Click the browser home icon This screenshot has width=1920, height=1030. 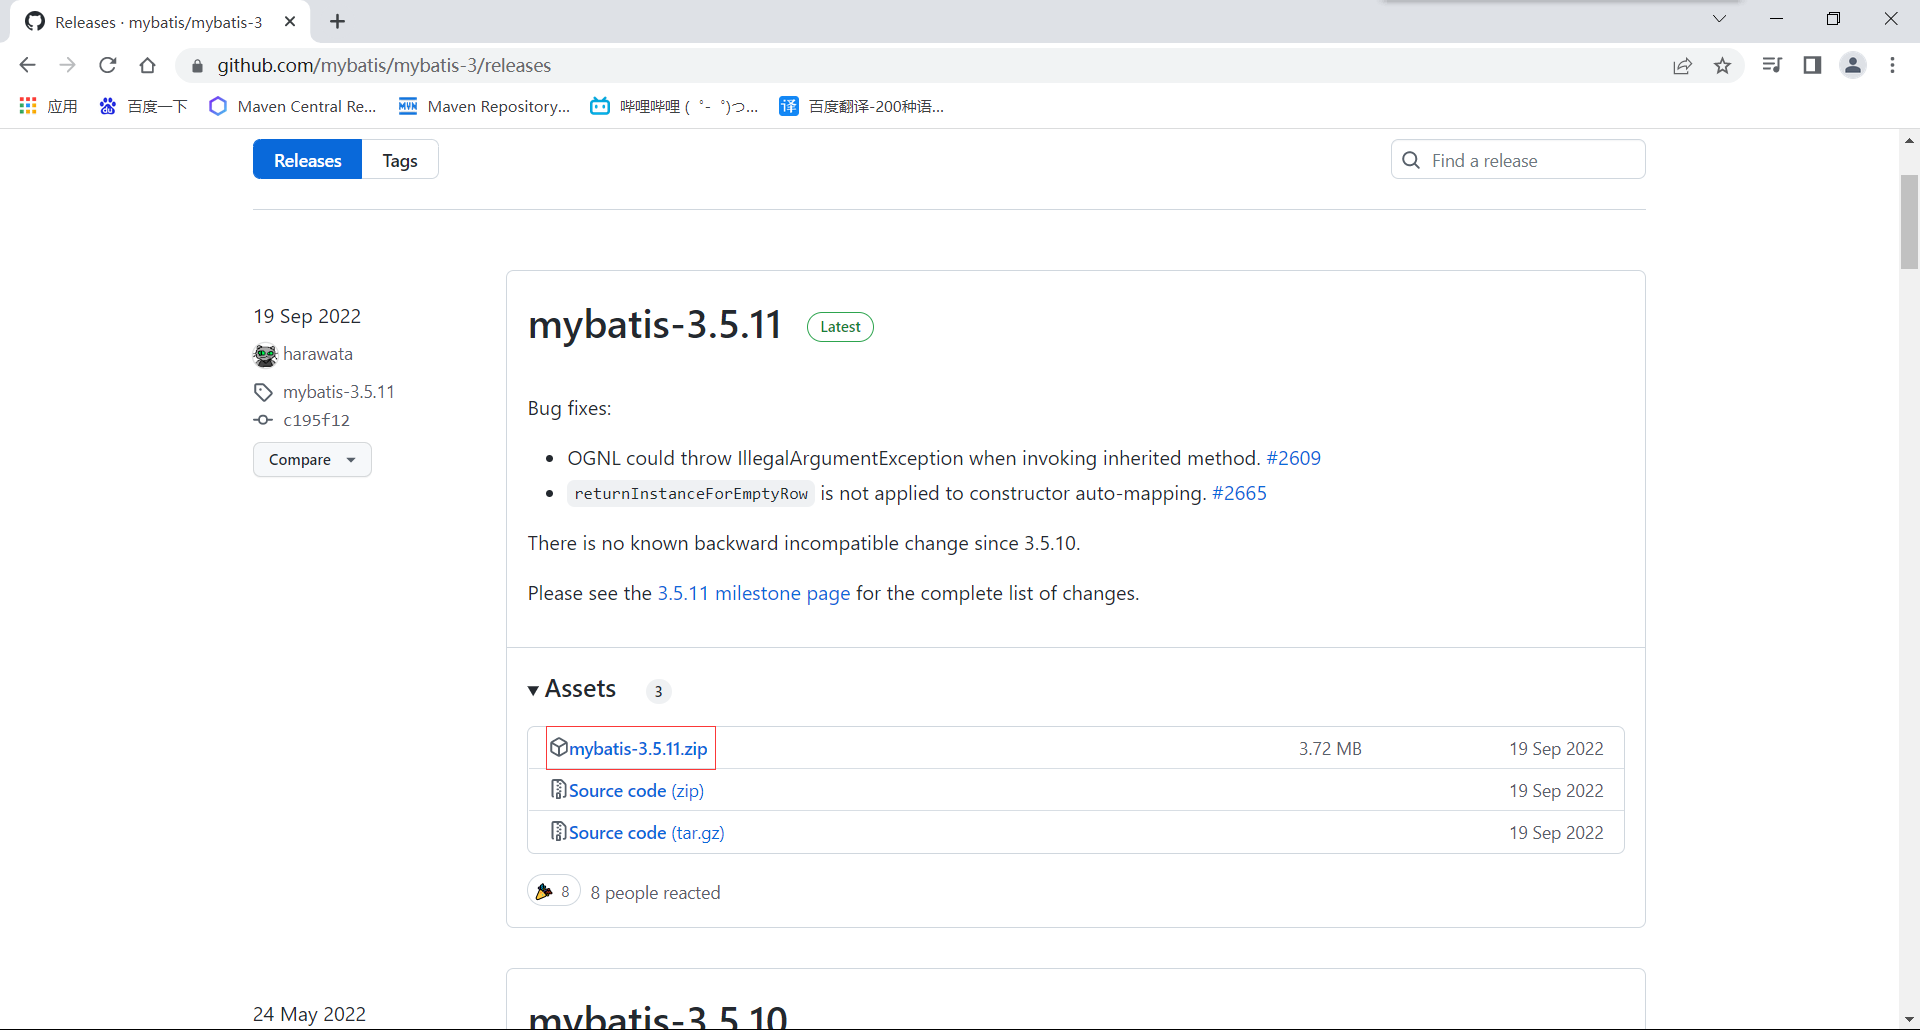[148, 65]
